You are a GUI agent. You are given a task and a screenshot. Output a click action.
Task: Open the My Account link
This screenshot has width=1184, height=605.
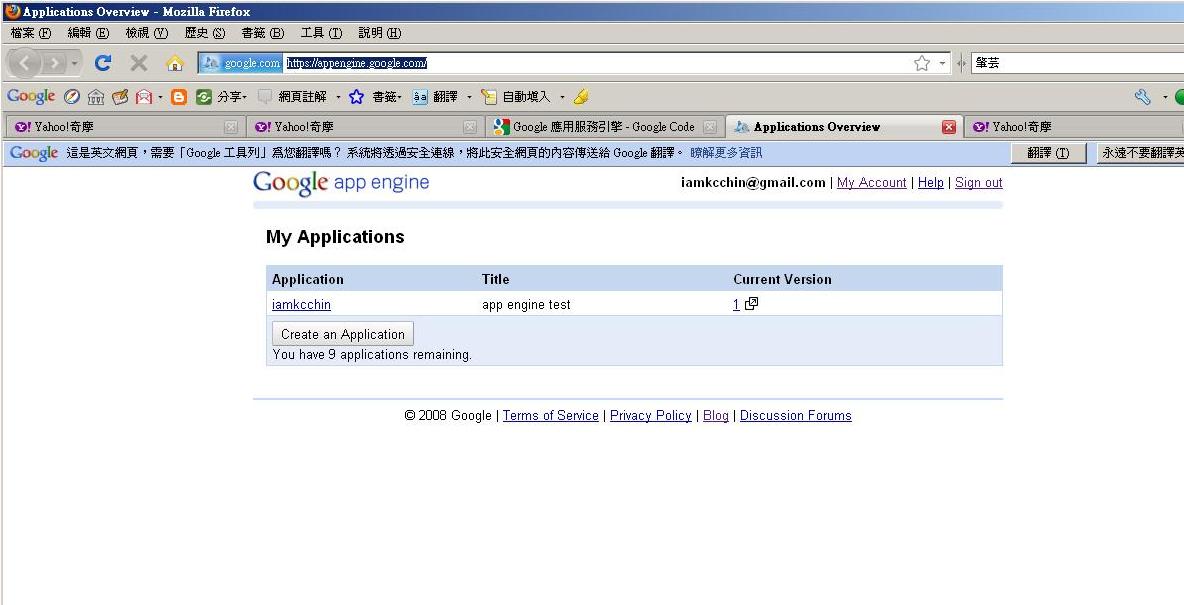point(871,183)
